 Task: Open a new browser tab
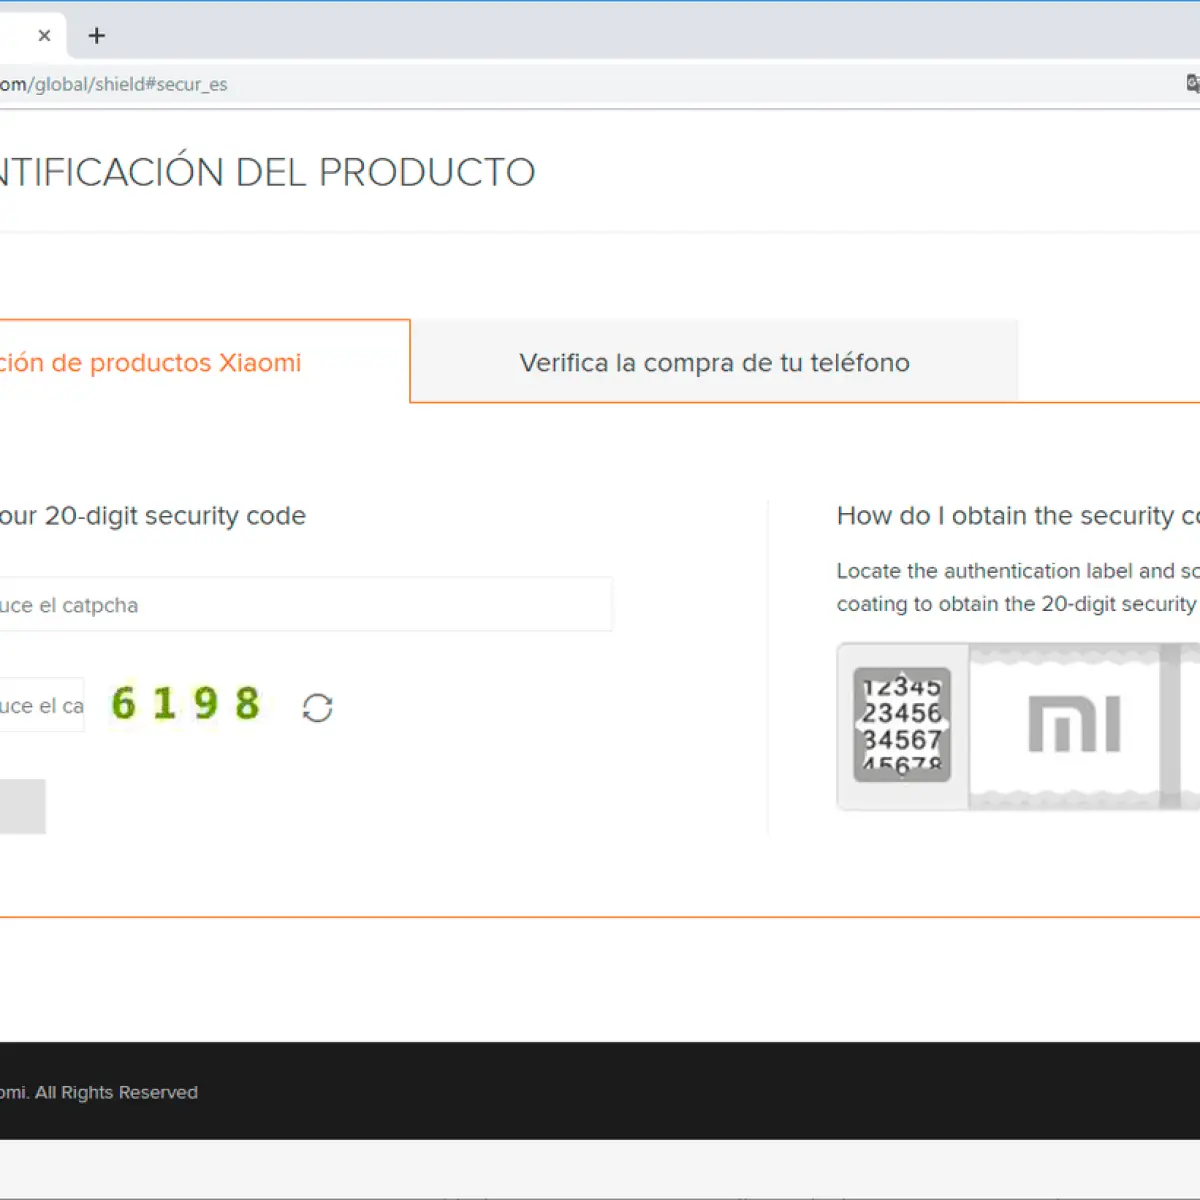(x=97, y=36)
